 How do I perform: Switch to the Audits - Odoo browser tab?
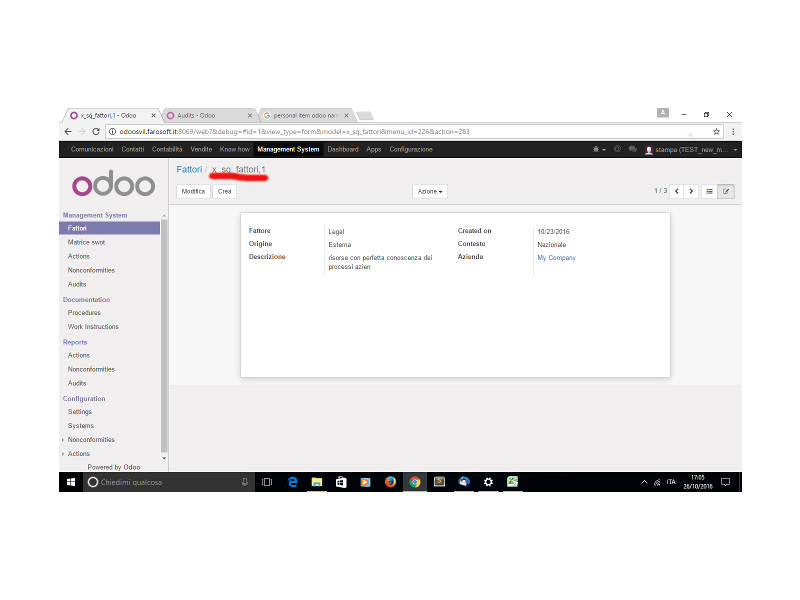click(207, 116)
